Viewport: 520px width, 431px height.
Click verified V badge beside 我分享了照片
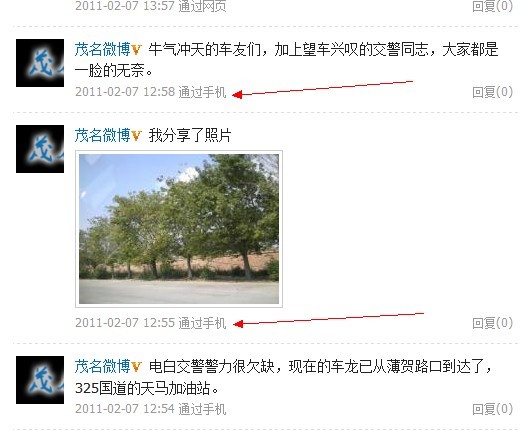136,136
